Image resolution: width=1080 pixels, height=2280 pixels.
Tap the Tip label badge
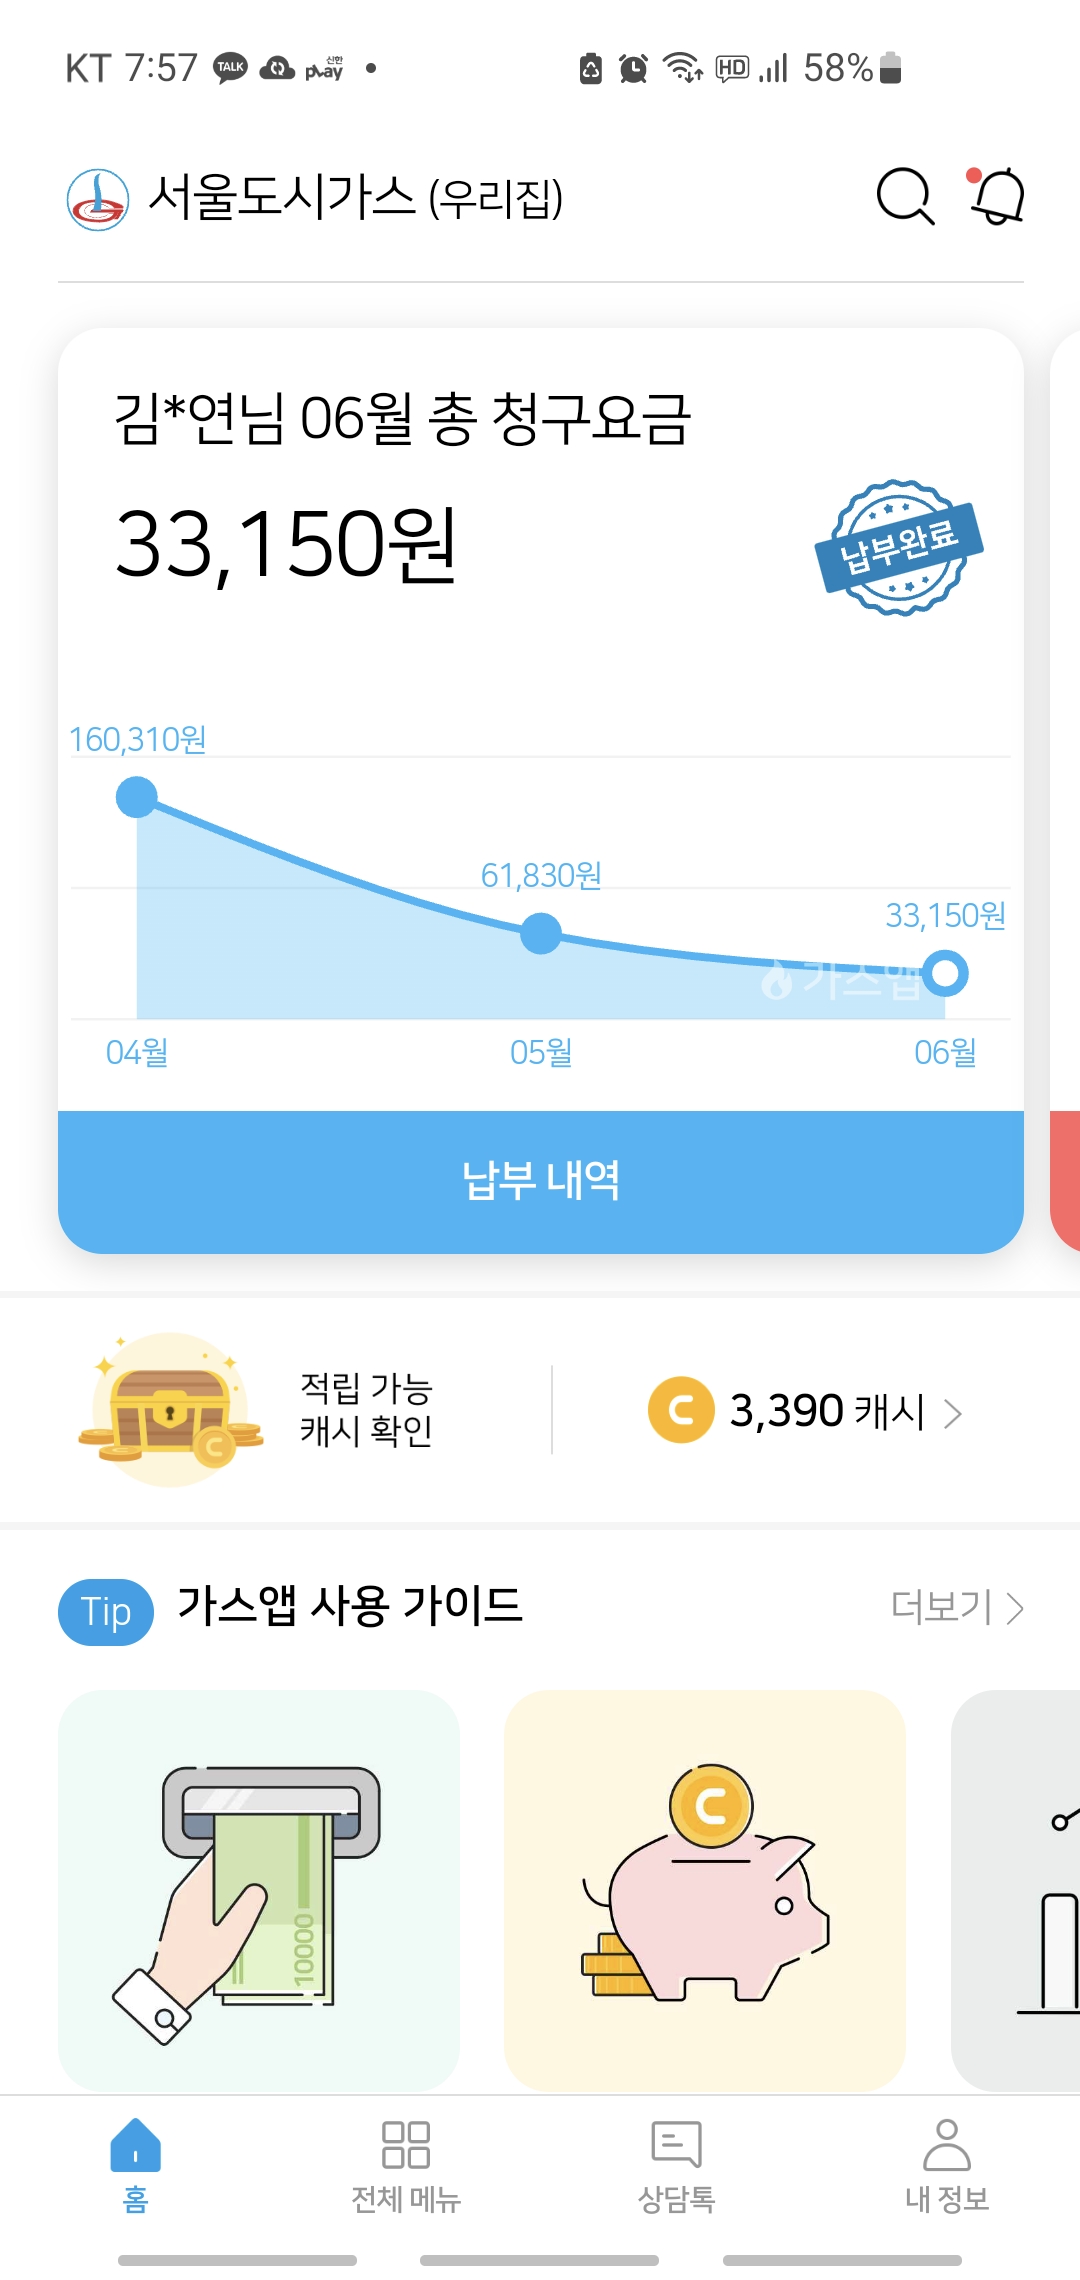pos(106,1611)
